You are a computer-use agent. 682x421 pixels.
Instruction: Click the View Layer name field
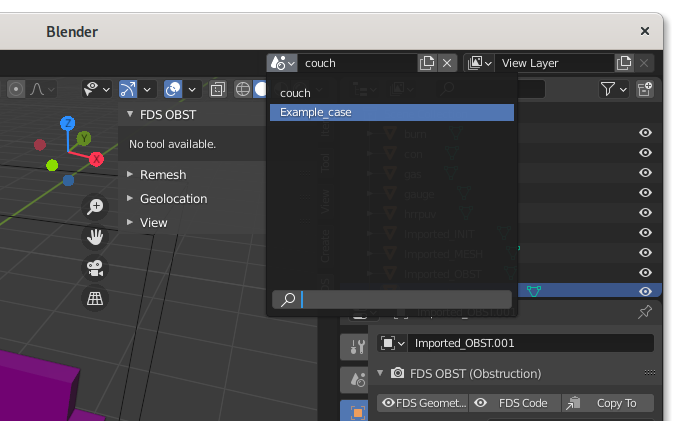pos(555,63)
